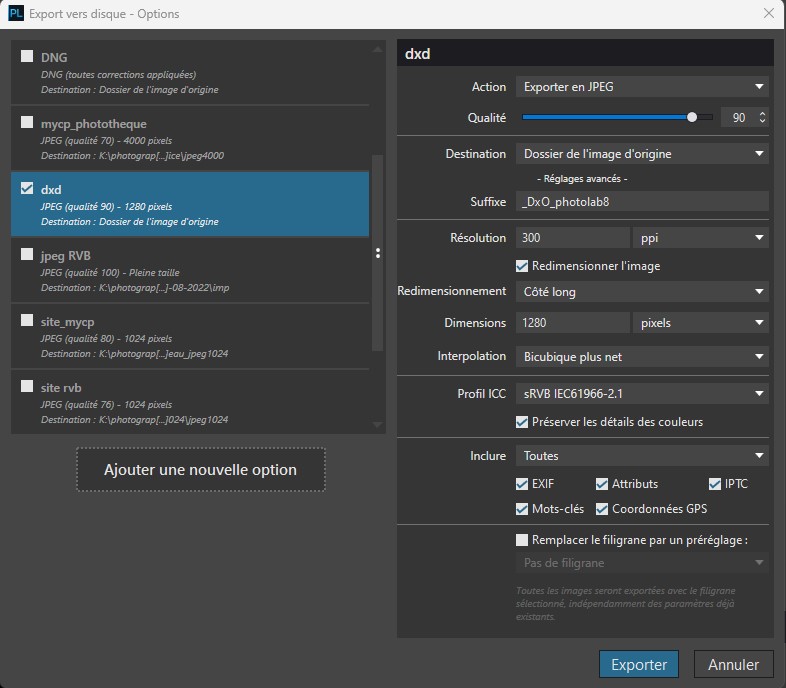Toggle Préserver les détails des couleurs

(x=522, y=422)
